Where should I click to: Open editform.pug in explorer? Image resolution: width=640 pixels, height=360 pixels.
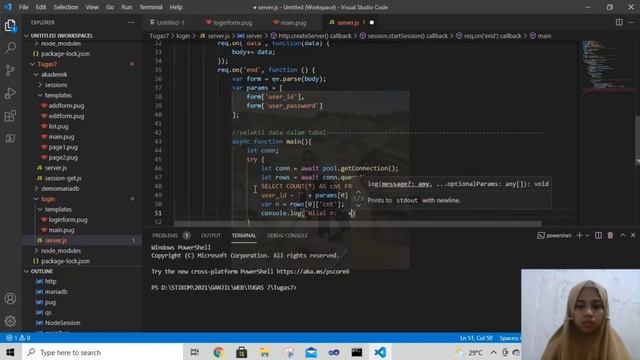tap(66, 116)
